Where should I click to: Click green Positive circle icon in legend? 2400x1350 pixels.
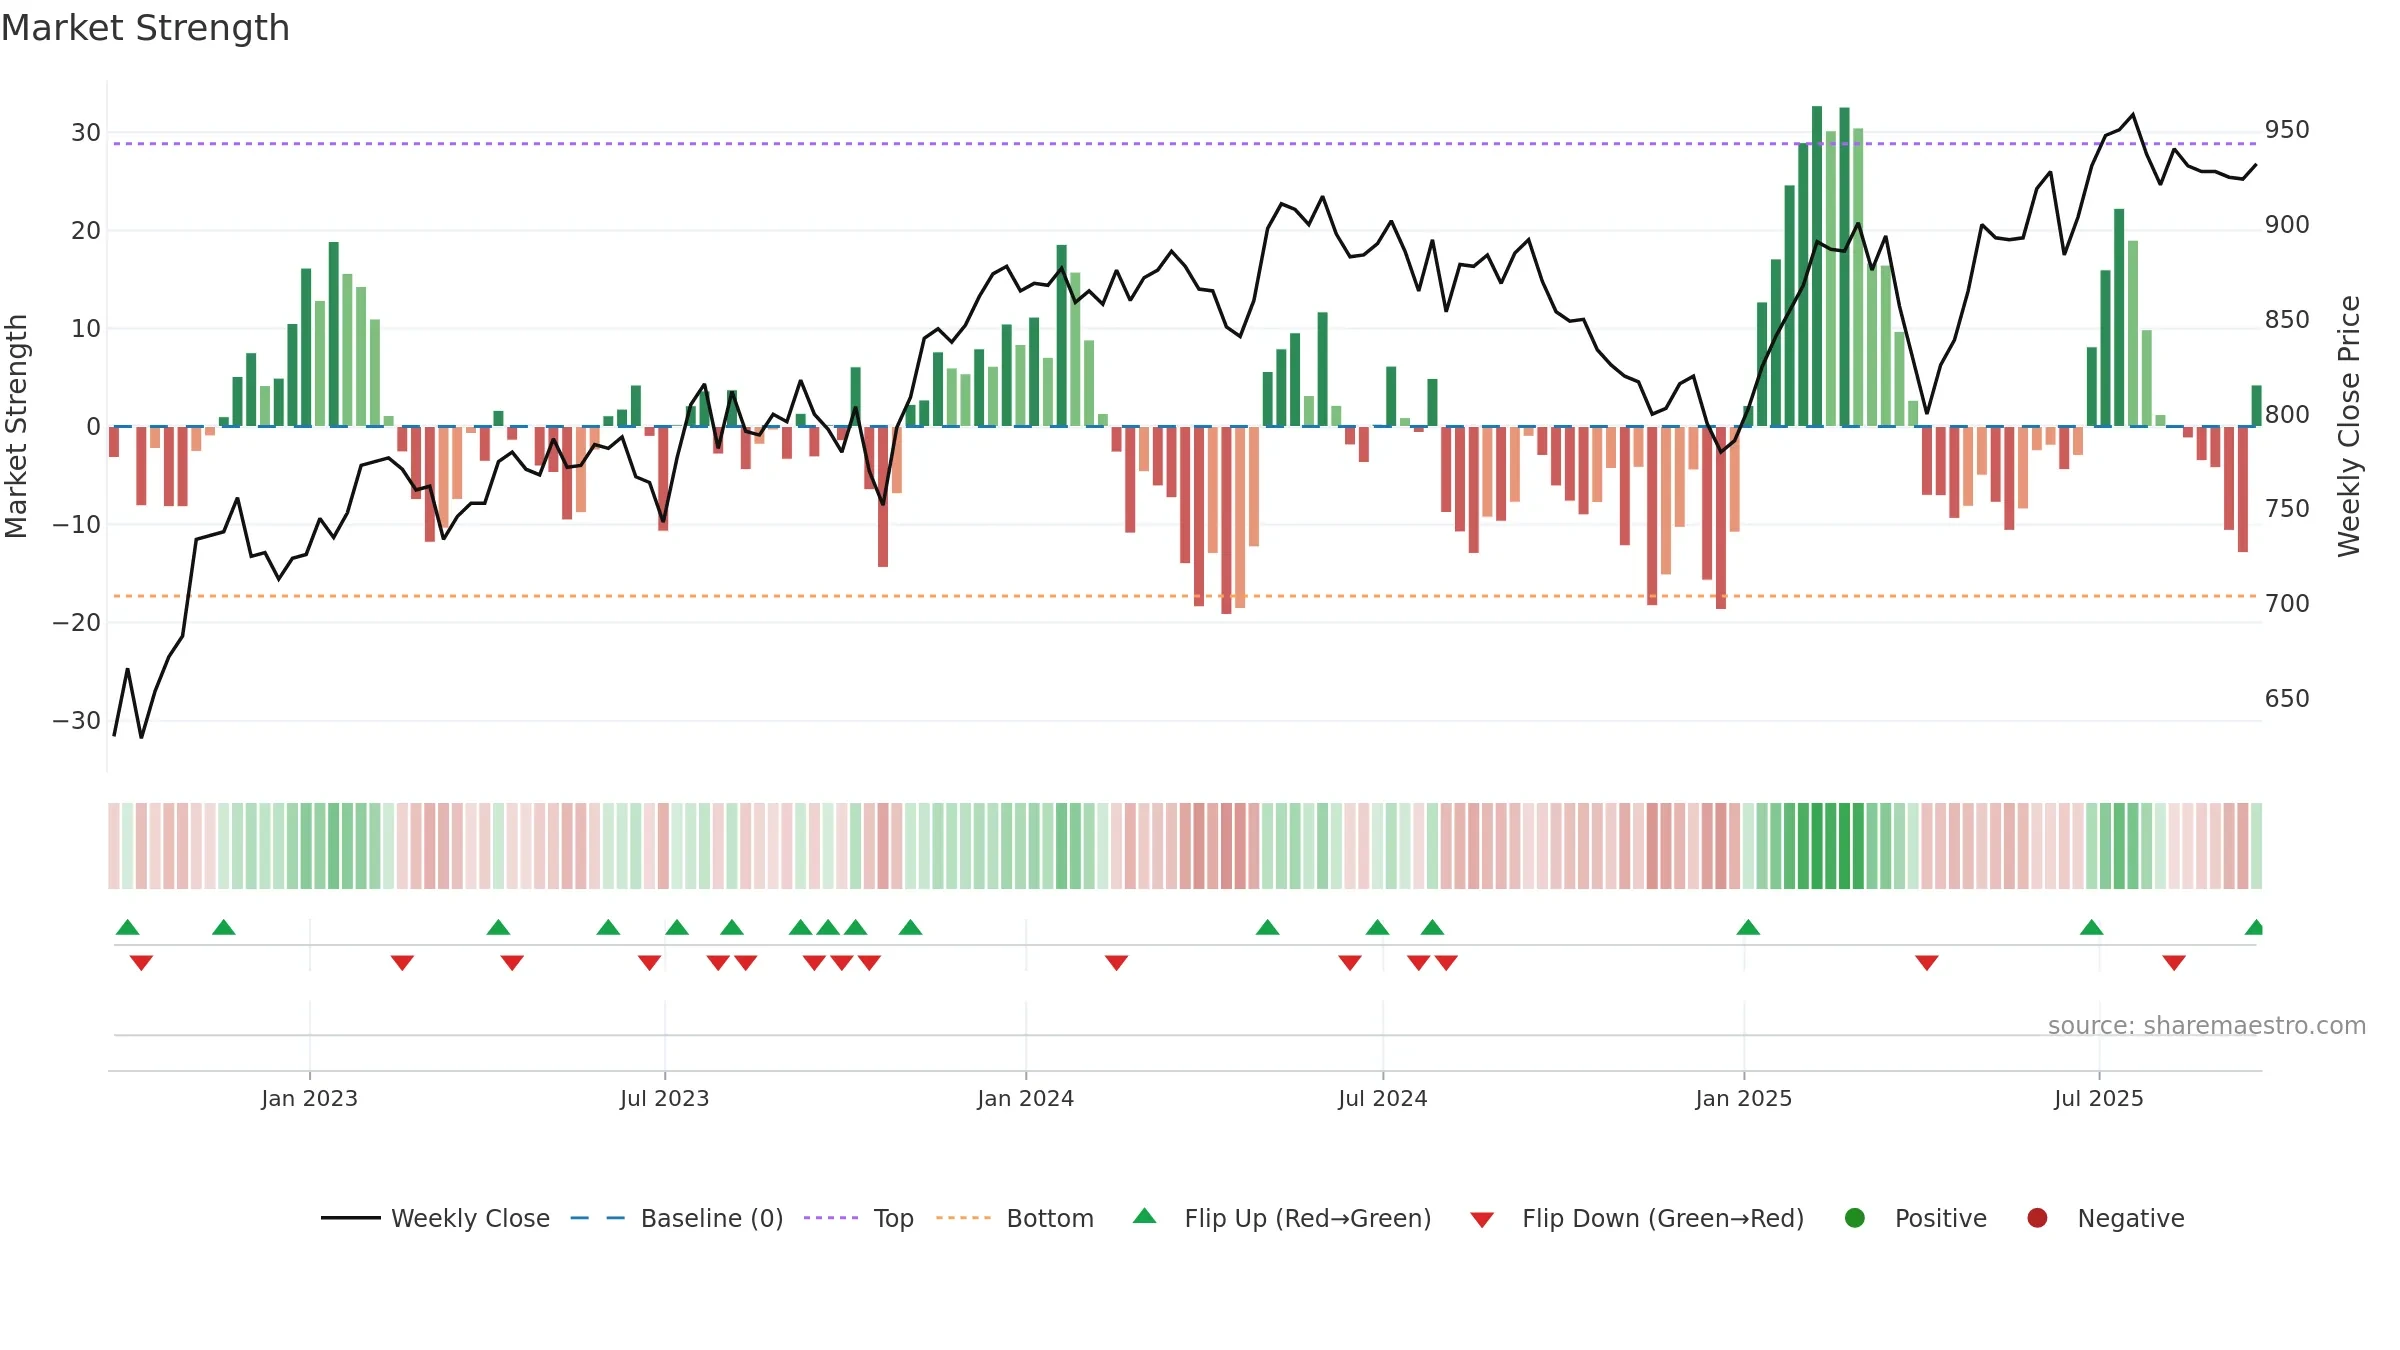tap(1855, 1218)
